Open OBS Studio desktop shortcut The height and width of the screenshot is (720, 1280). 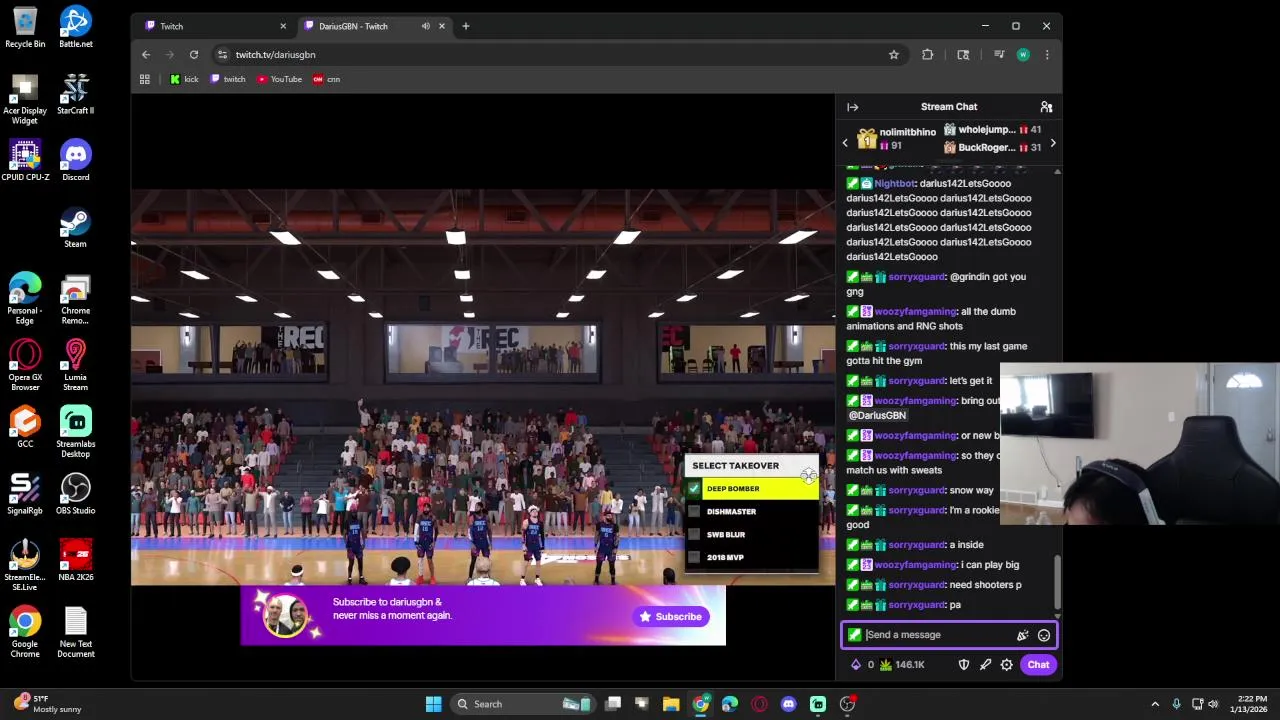coord(76,494)
